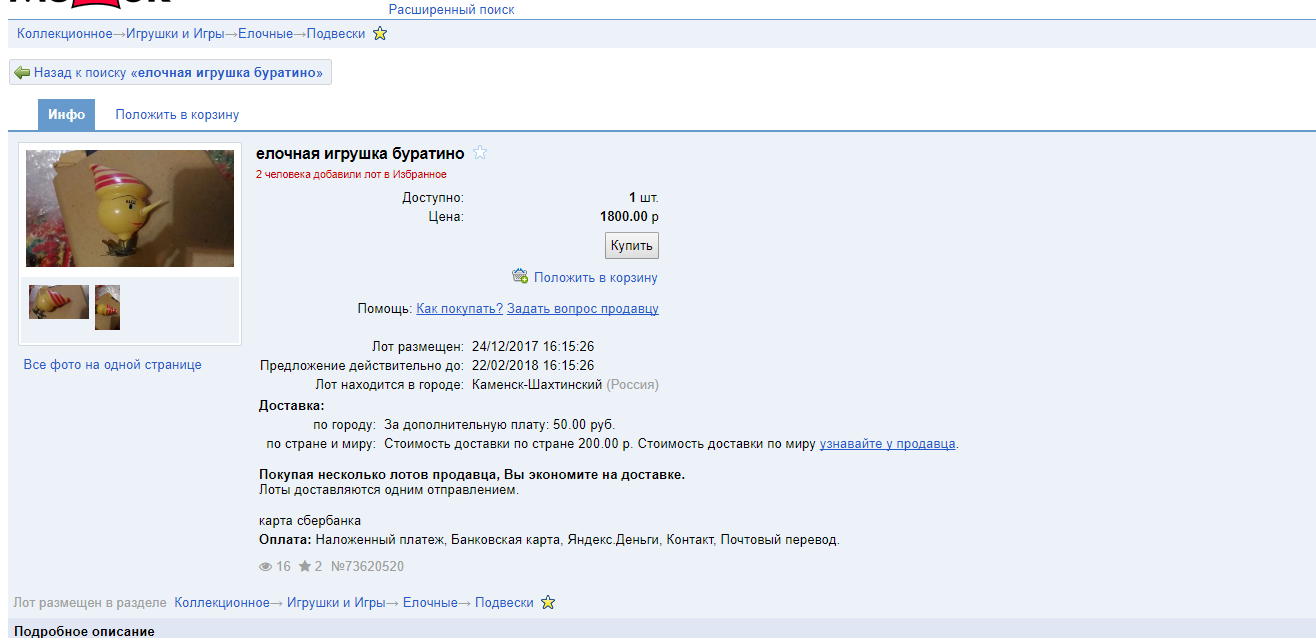The width and height of the screenshot is (1316, 638).
Task: Click узнавайте у продавца delivery link
Action: click(888, 443)
